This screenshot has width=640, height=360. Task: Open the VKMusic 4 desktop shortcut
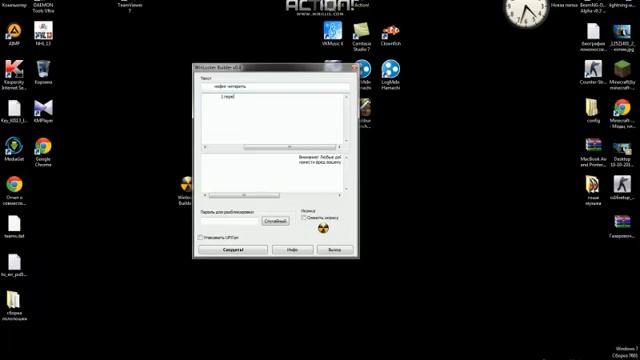tap(333, 32)
